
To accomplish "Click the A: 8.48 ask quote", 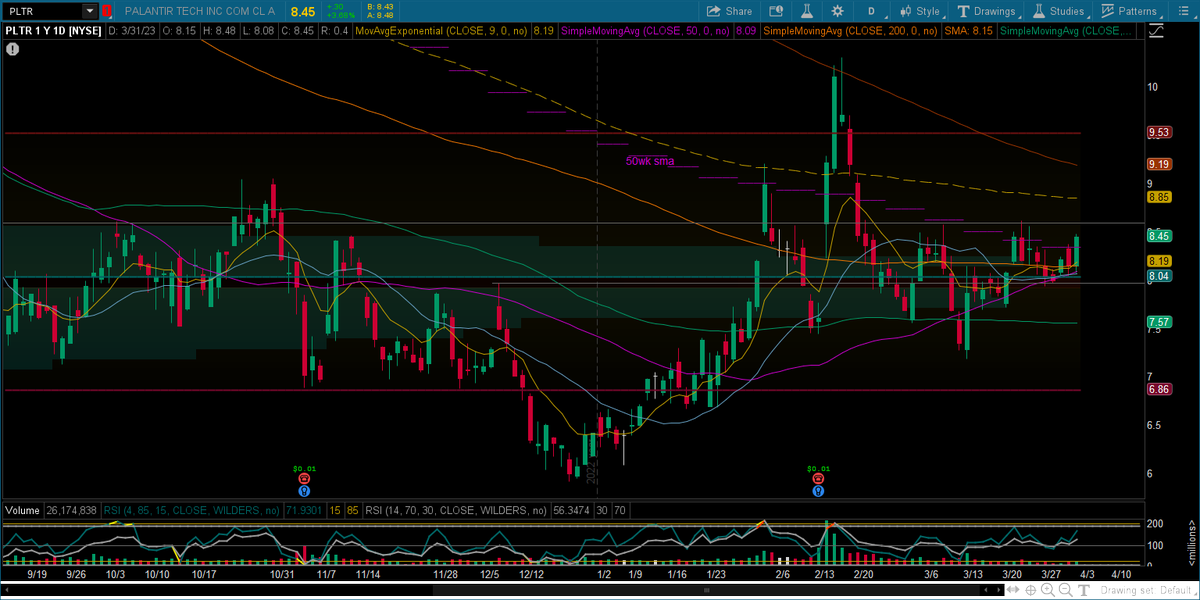I will pos(380,16).
